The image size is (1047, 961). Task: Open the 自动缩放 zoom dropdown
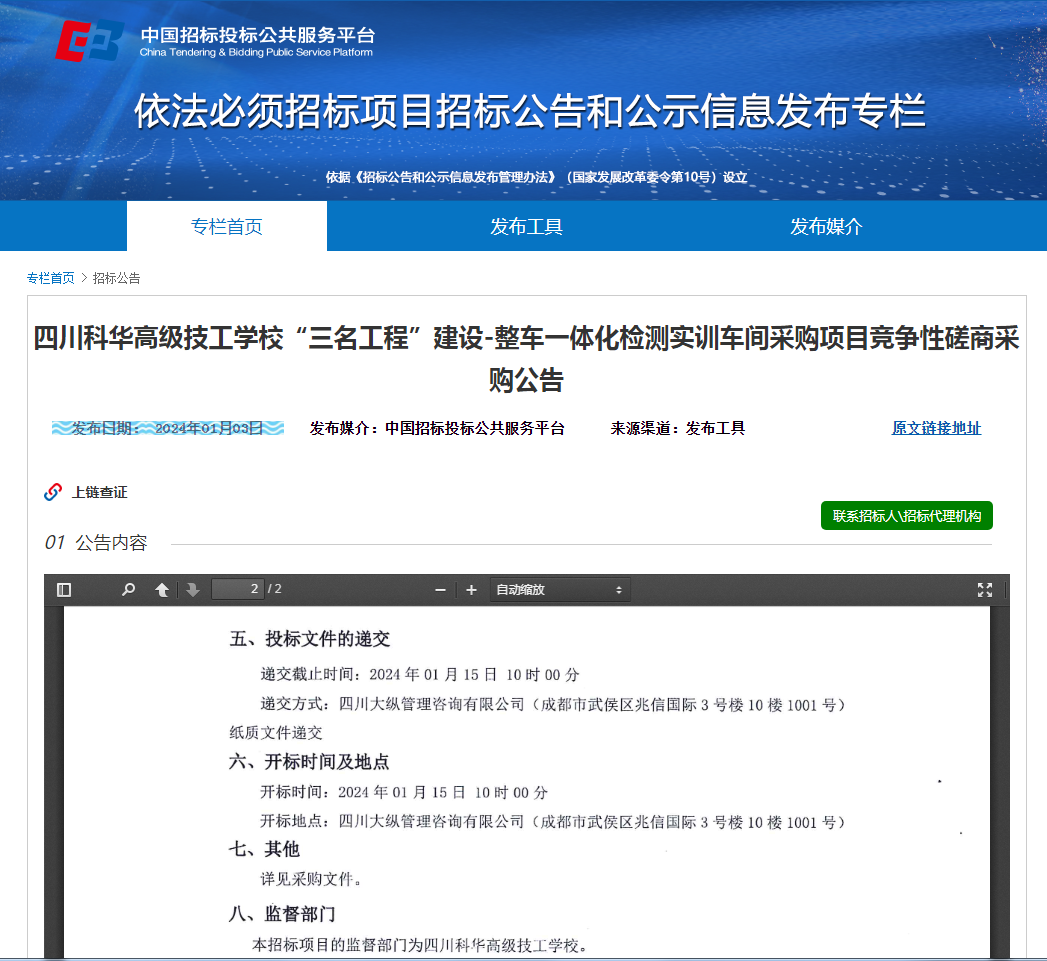coord(560,590)
